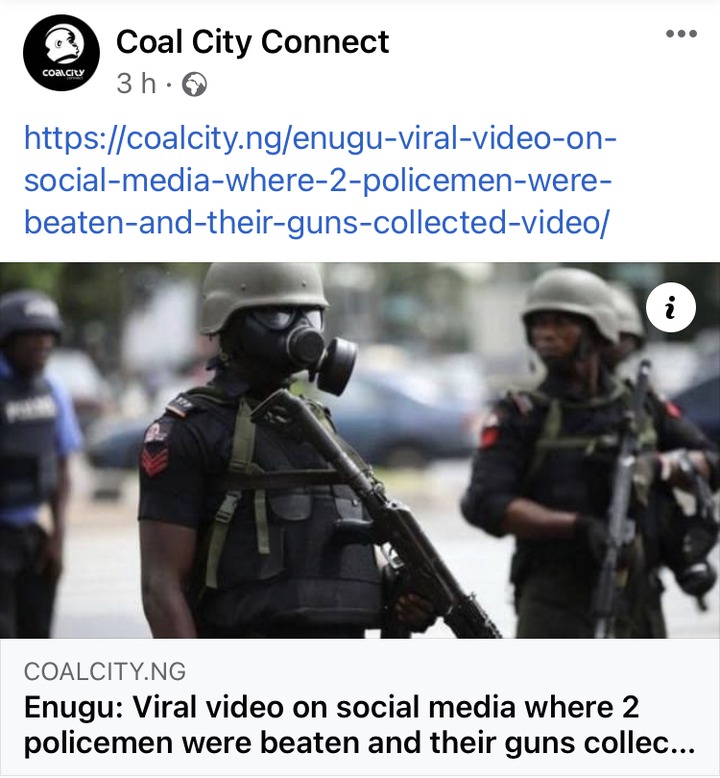Click the globe public audience icon
720x778 pixels.
(195, 84)
